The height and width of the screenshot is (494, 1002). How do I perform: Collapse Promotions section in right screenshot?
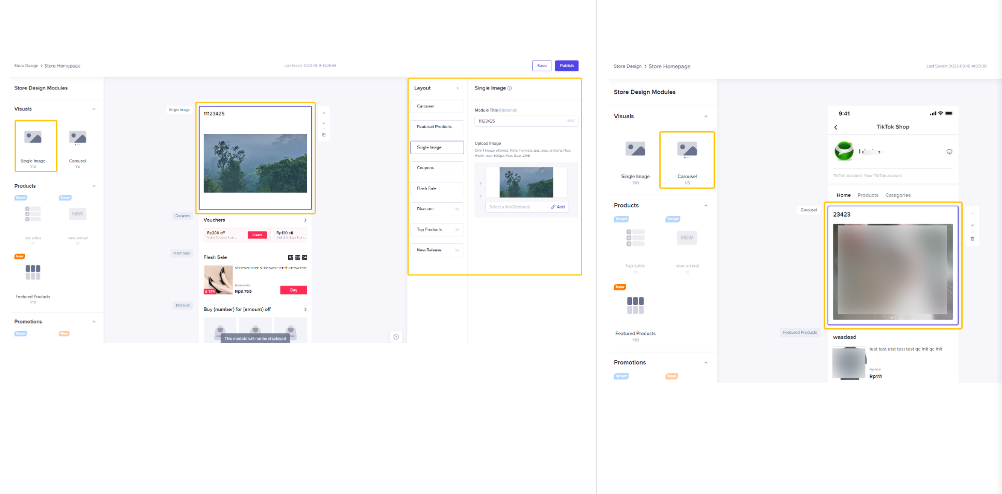coord(706,362)
